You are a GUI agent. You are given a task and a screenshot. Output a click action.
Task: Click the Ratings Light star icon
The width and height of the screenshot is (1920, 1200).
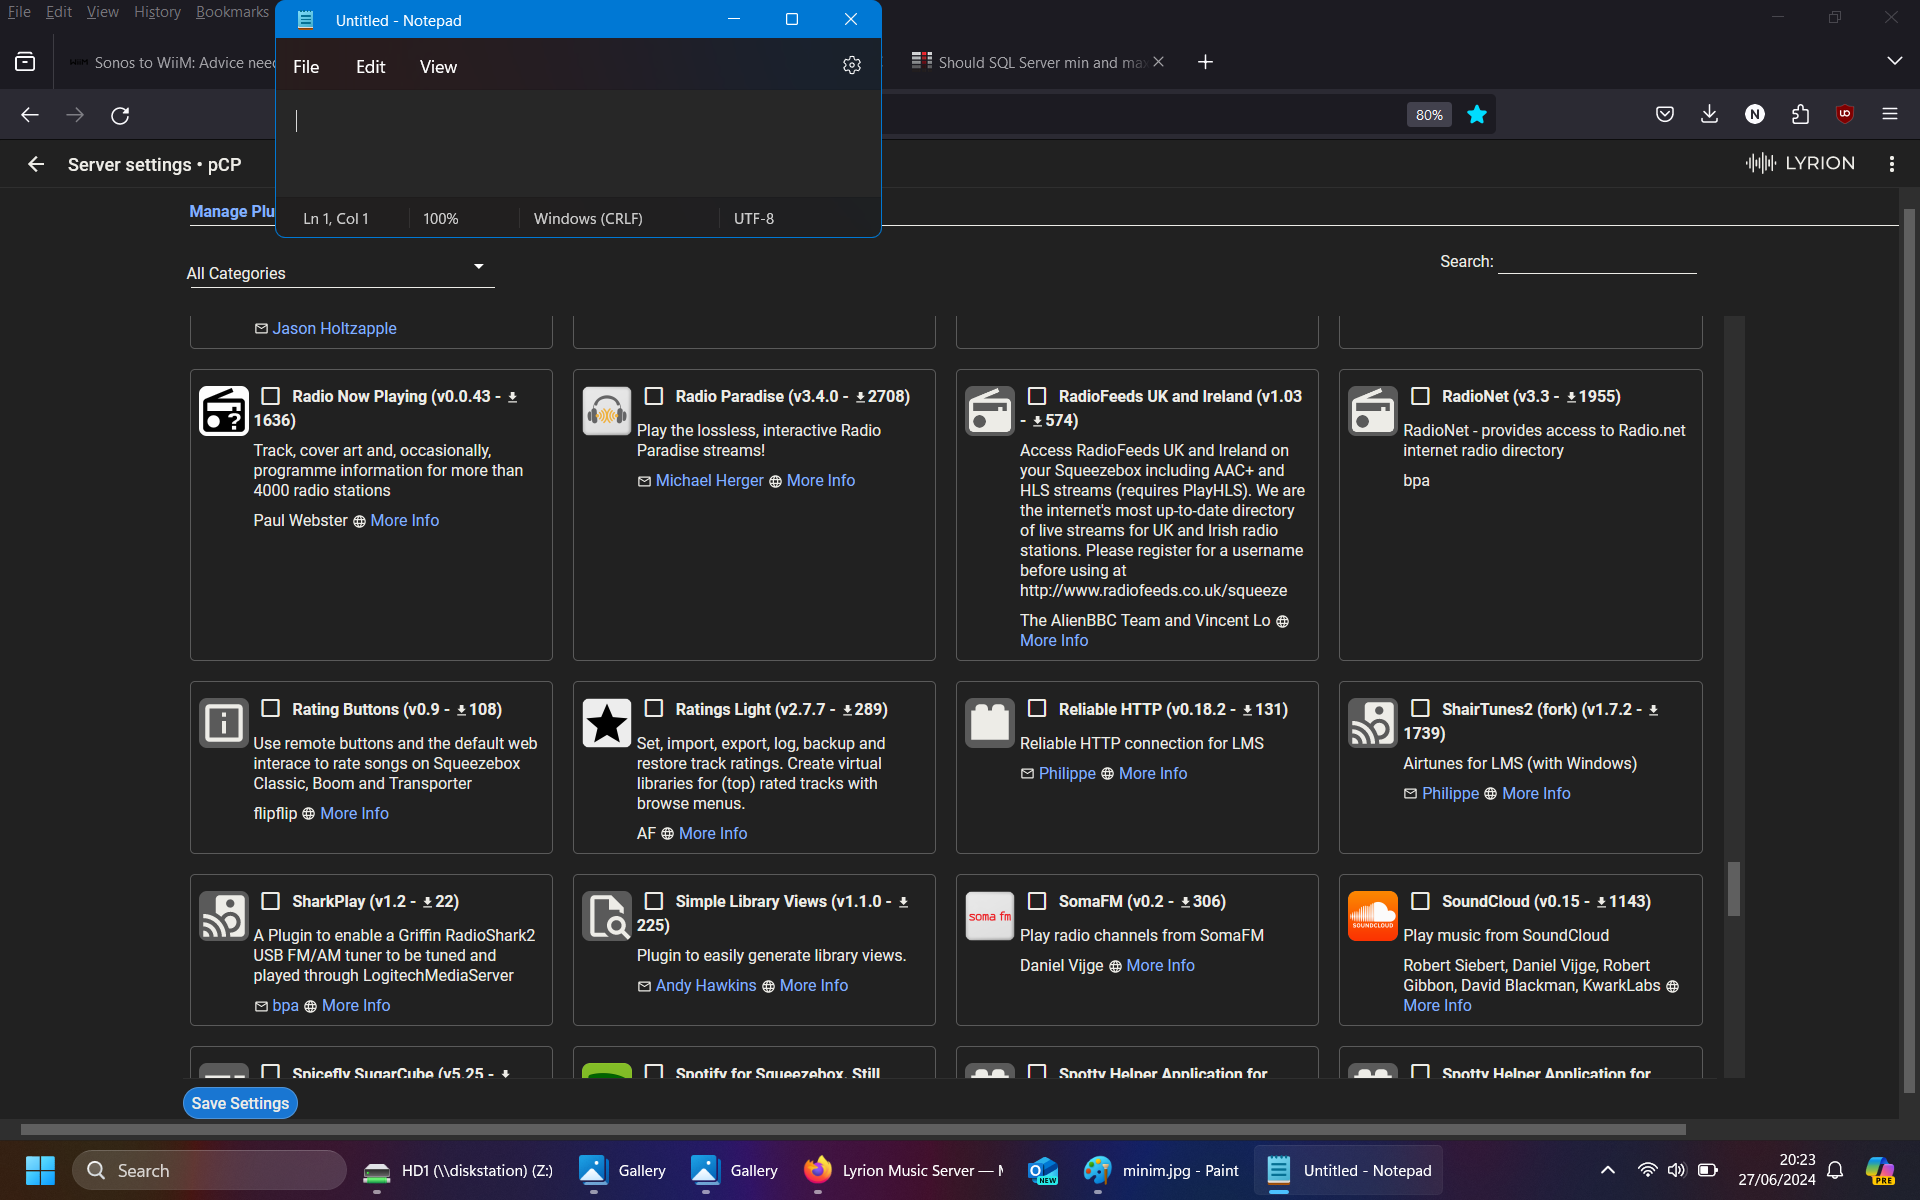(x=607, y=723)
